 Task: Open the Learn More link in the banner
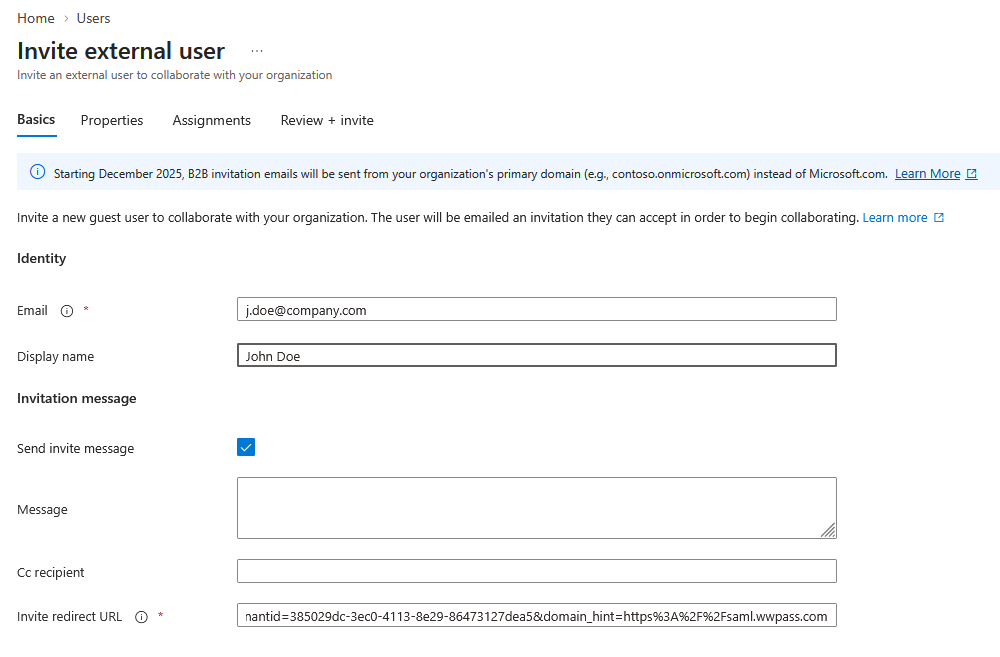(x=927, y=173)
